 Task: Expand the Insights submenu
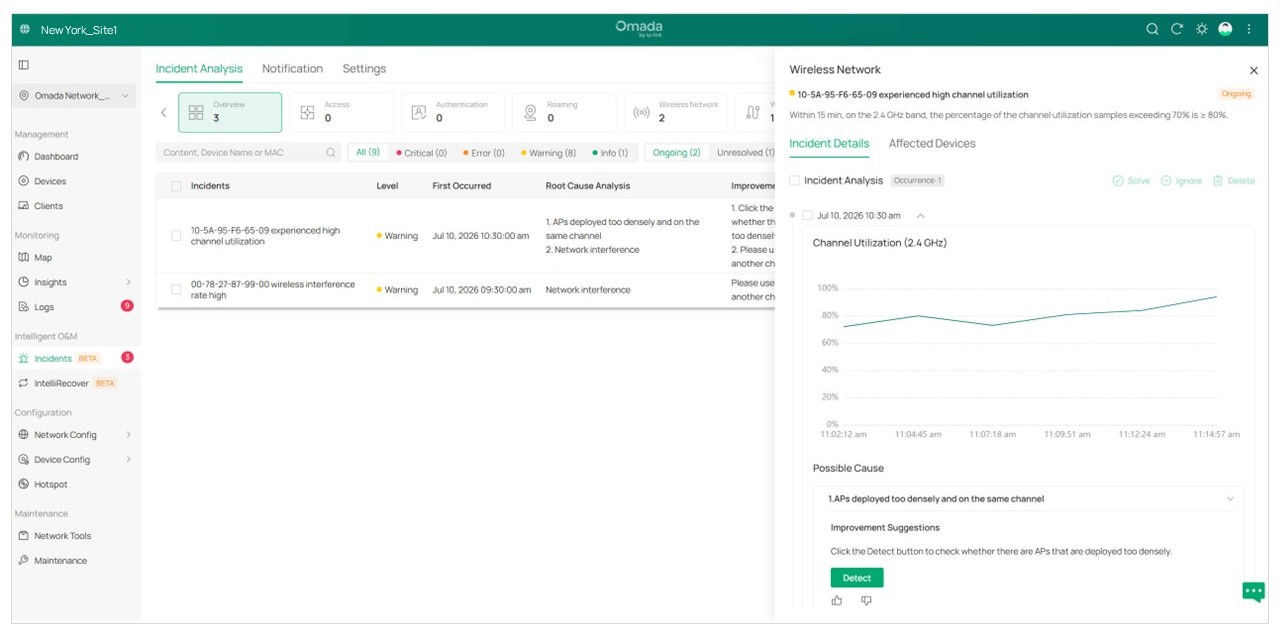tap(128, 283)
